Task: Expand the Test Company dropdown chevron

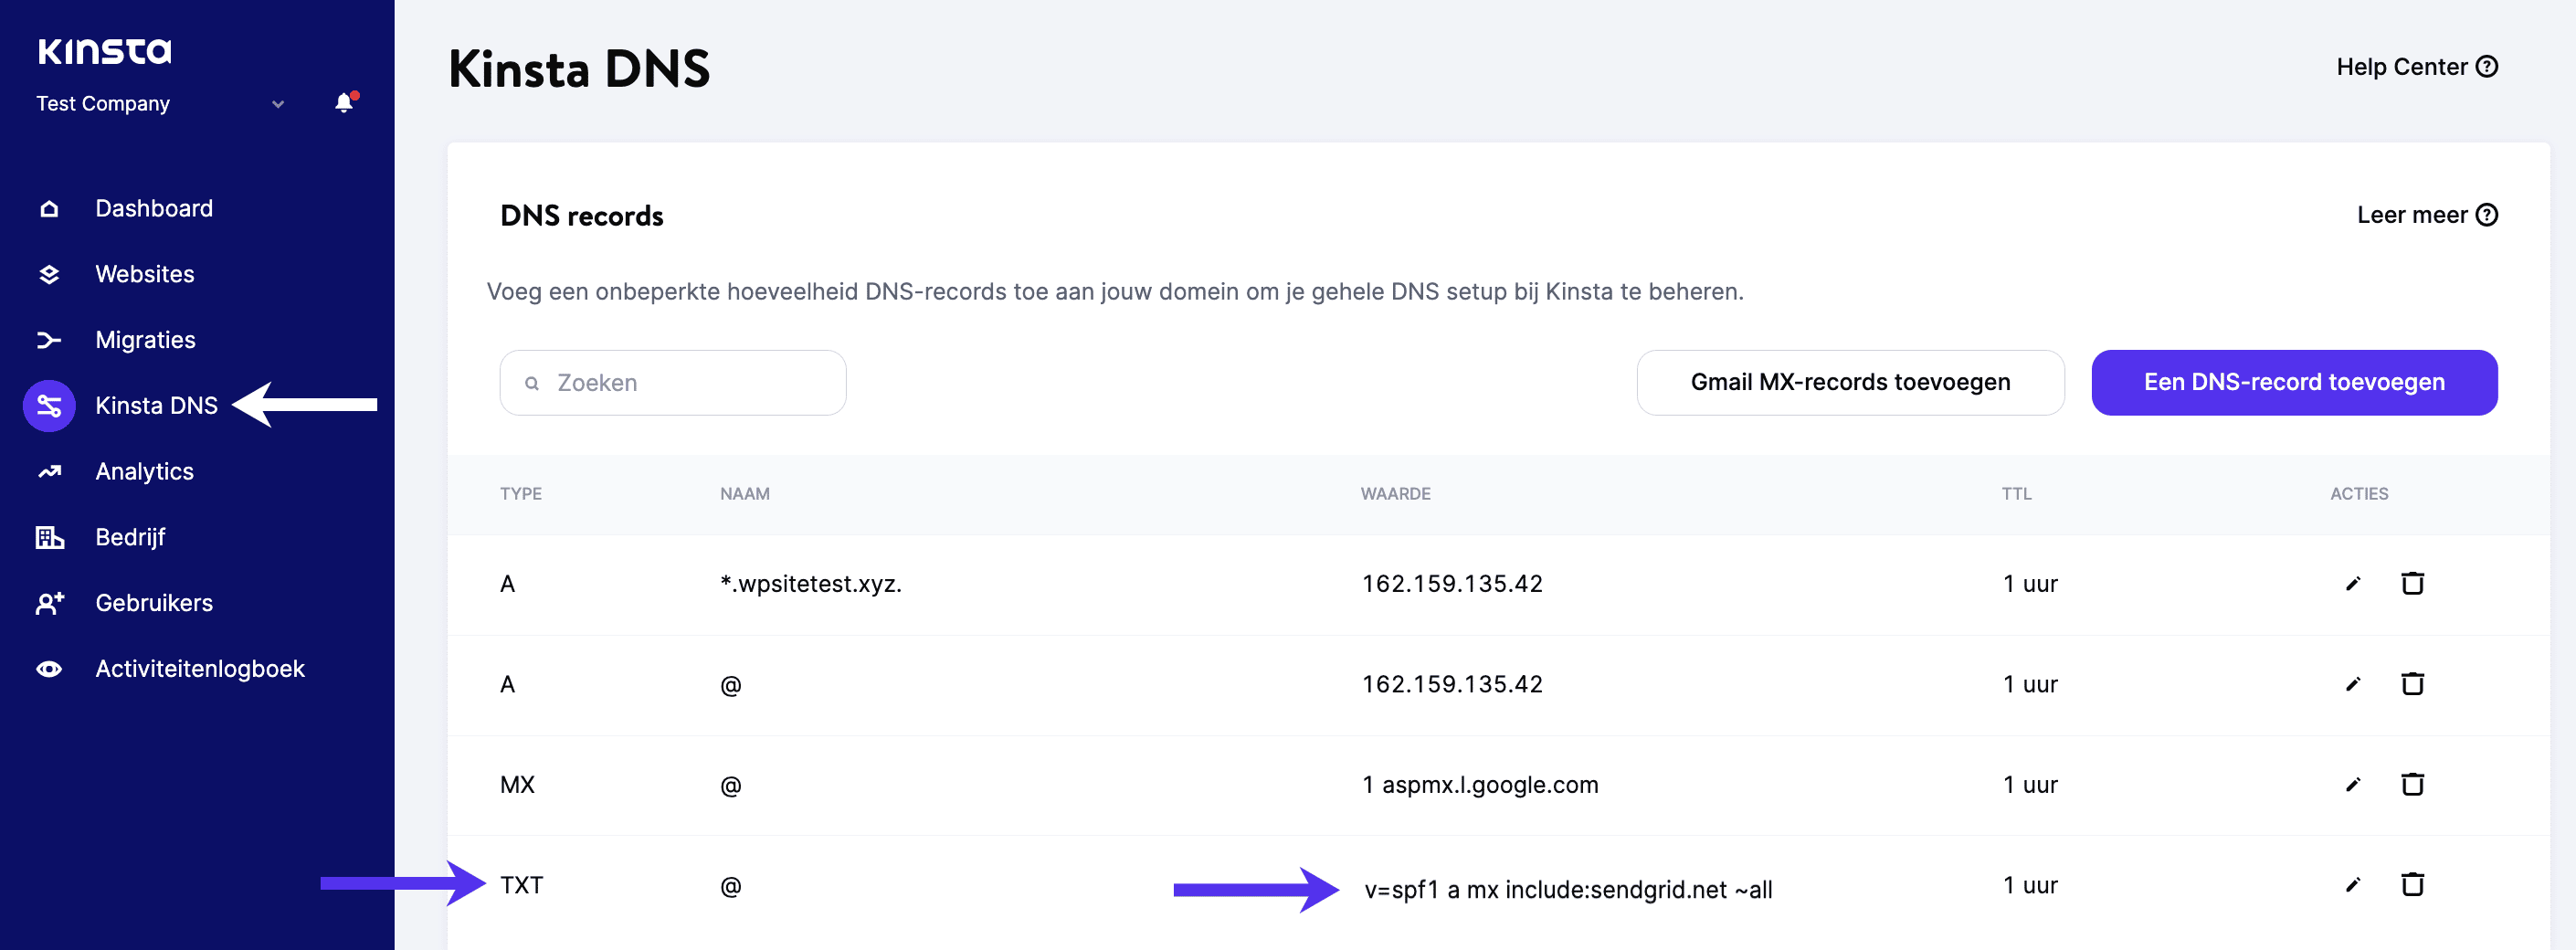Action: pos(278,104)
